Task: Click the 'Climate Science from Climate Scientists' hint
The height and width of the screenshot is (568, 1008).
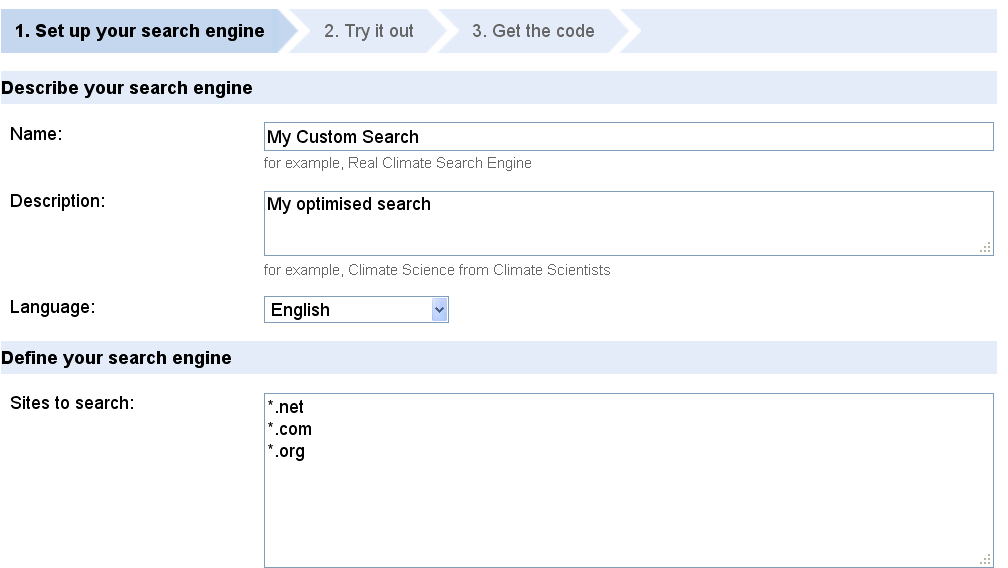Action: pyautogui.click(x=479, y=270)
